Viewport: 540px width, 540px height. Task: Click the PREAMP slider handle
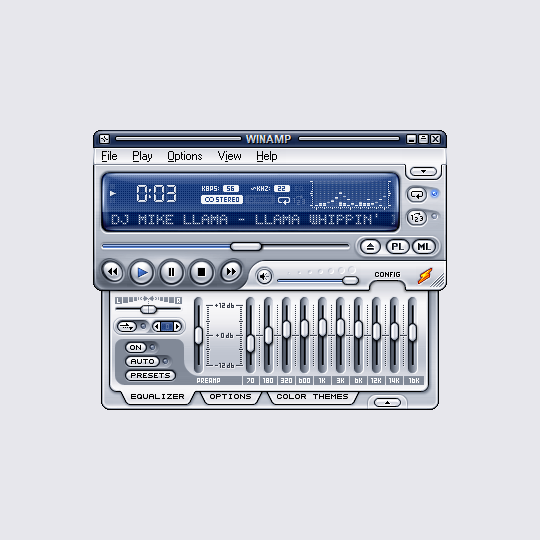[198, 335]
